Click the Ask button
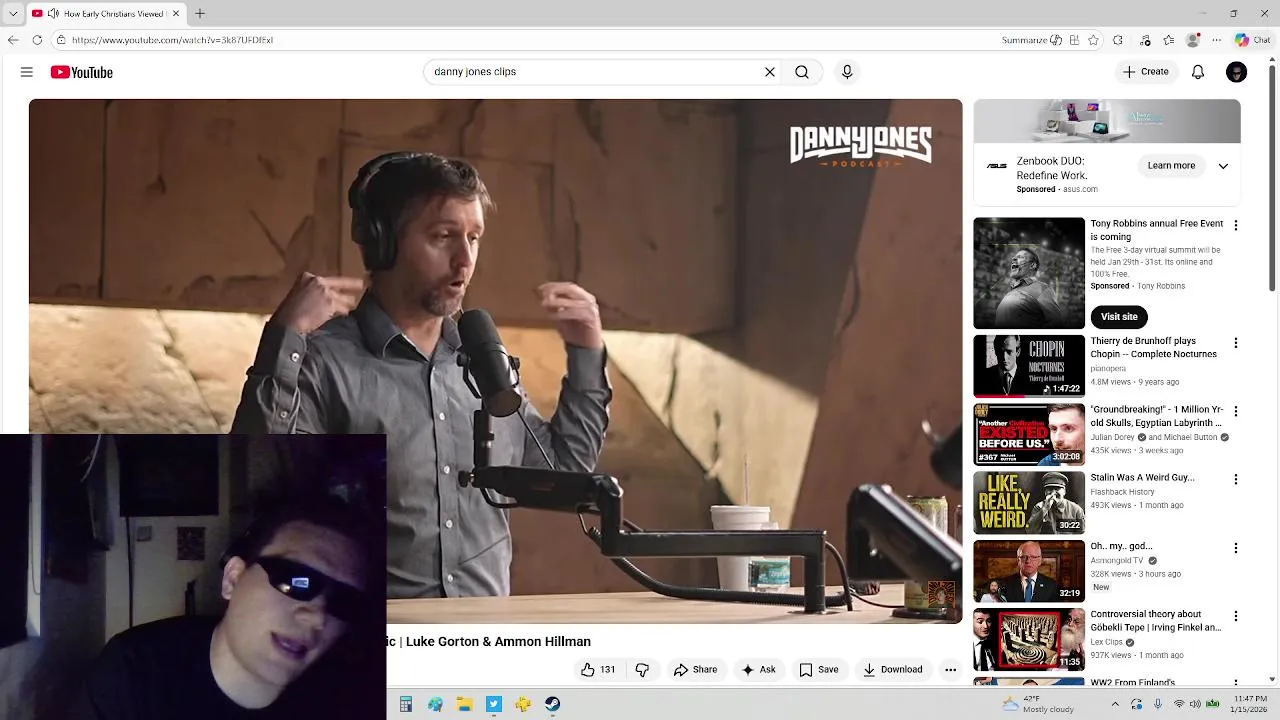 tap(758, 670)
